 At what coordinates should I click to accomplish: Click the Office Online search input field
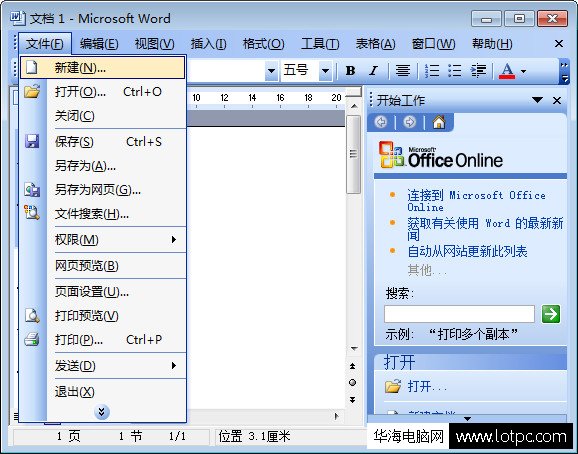coord(459,314)
